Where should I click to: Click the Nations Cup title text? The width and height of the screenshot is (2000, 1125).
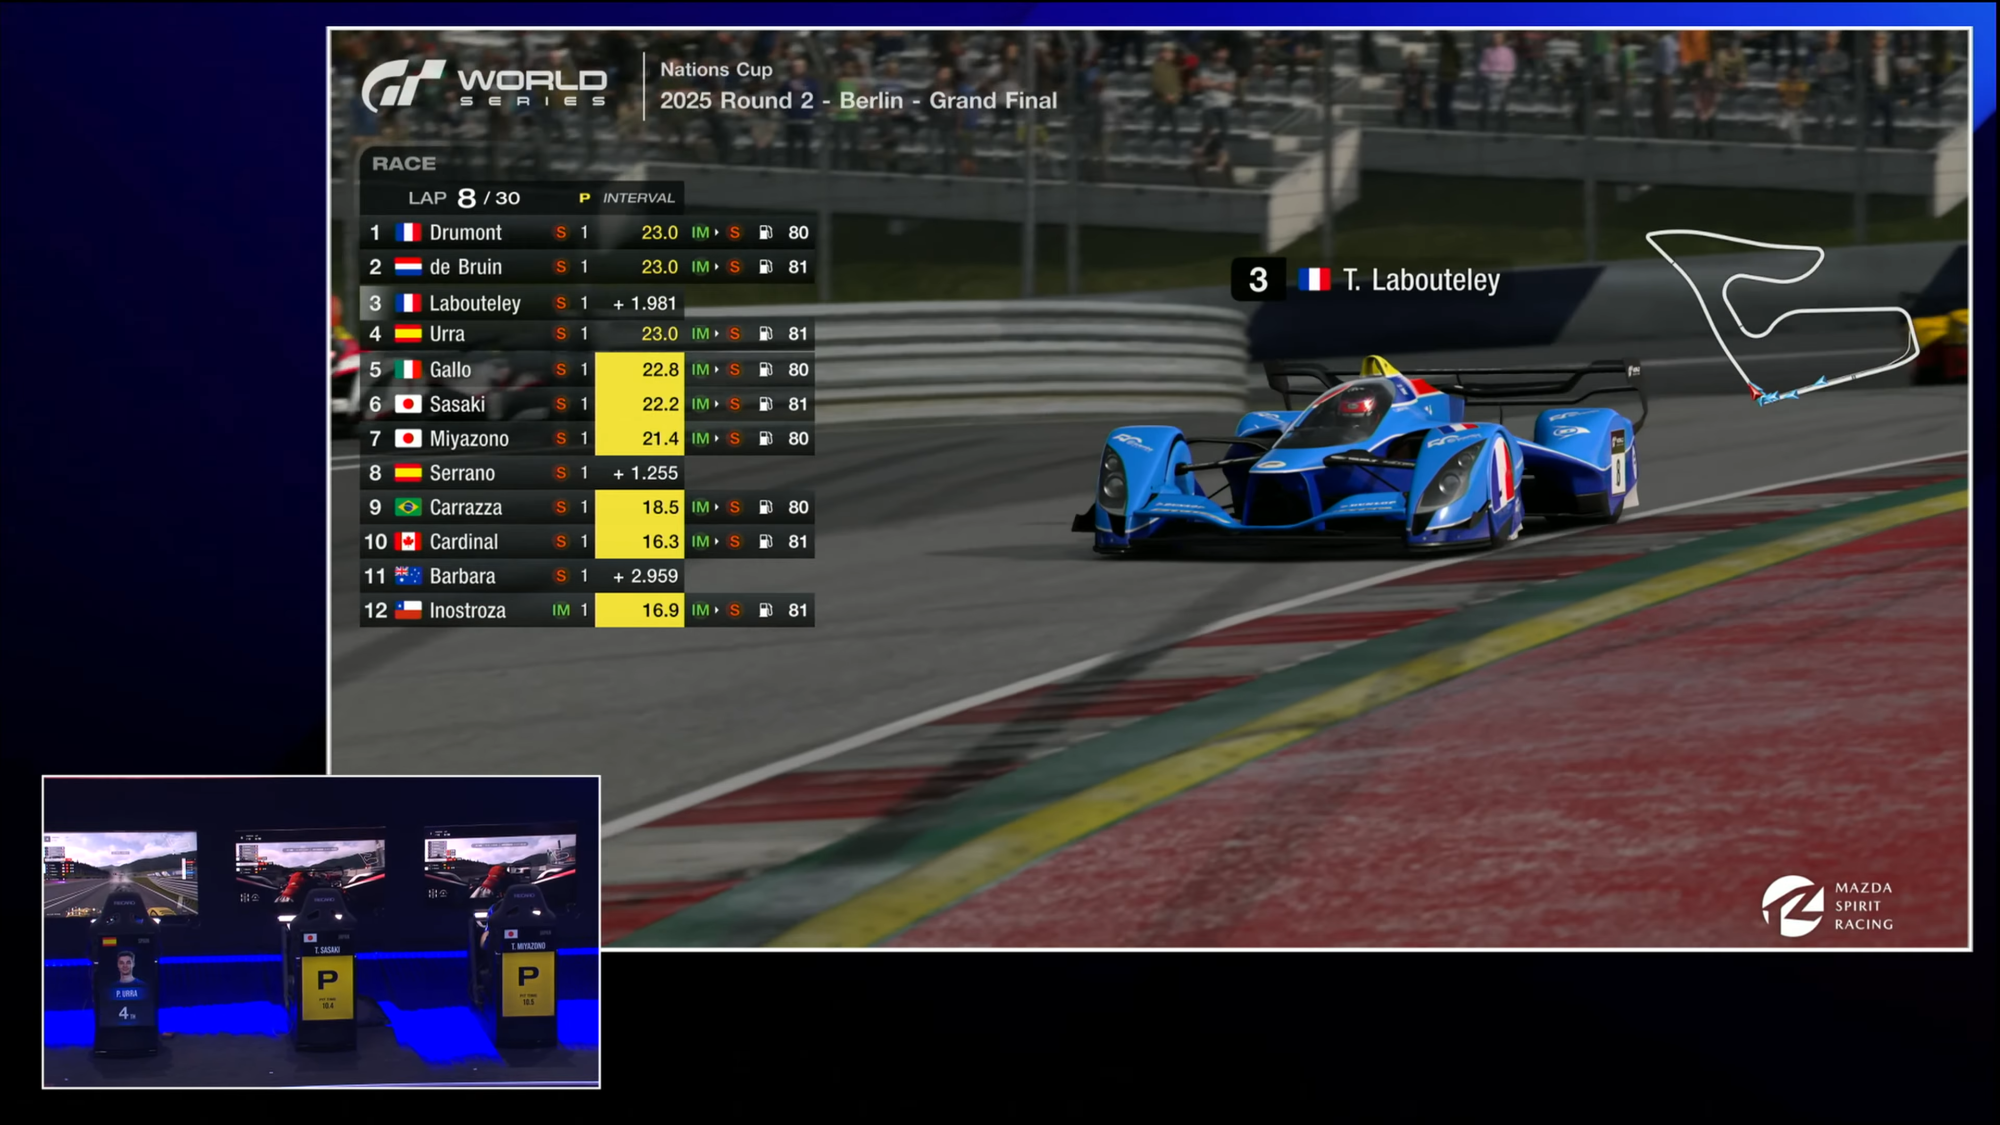pyautogui.click(x=716, y=69)
